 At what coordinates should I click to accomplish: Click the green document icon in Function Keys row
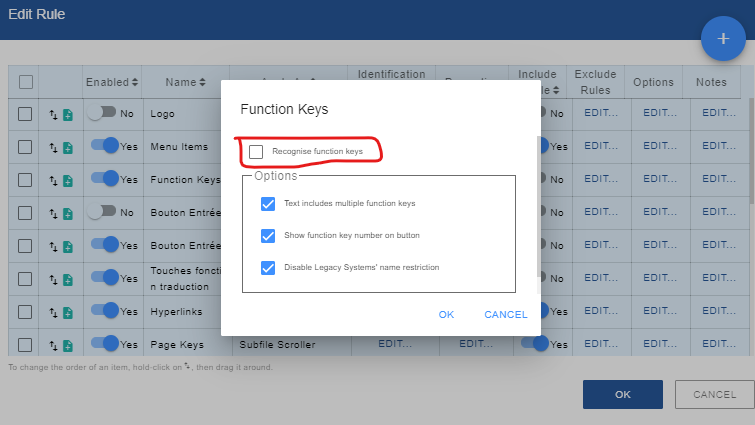tap(68, 180)
